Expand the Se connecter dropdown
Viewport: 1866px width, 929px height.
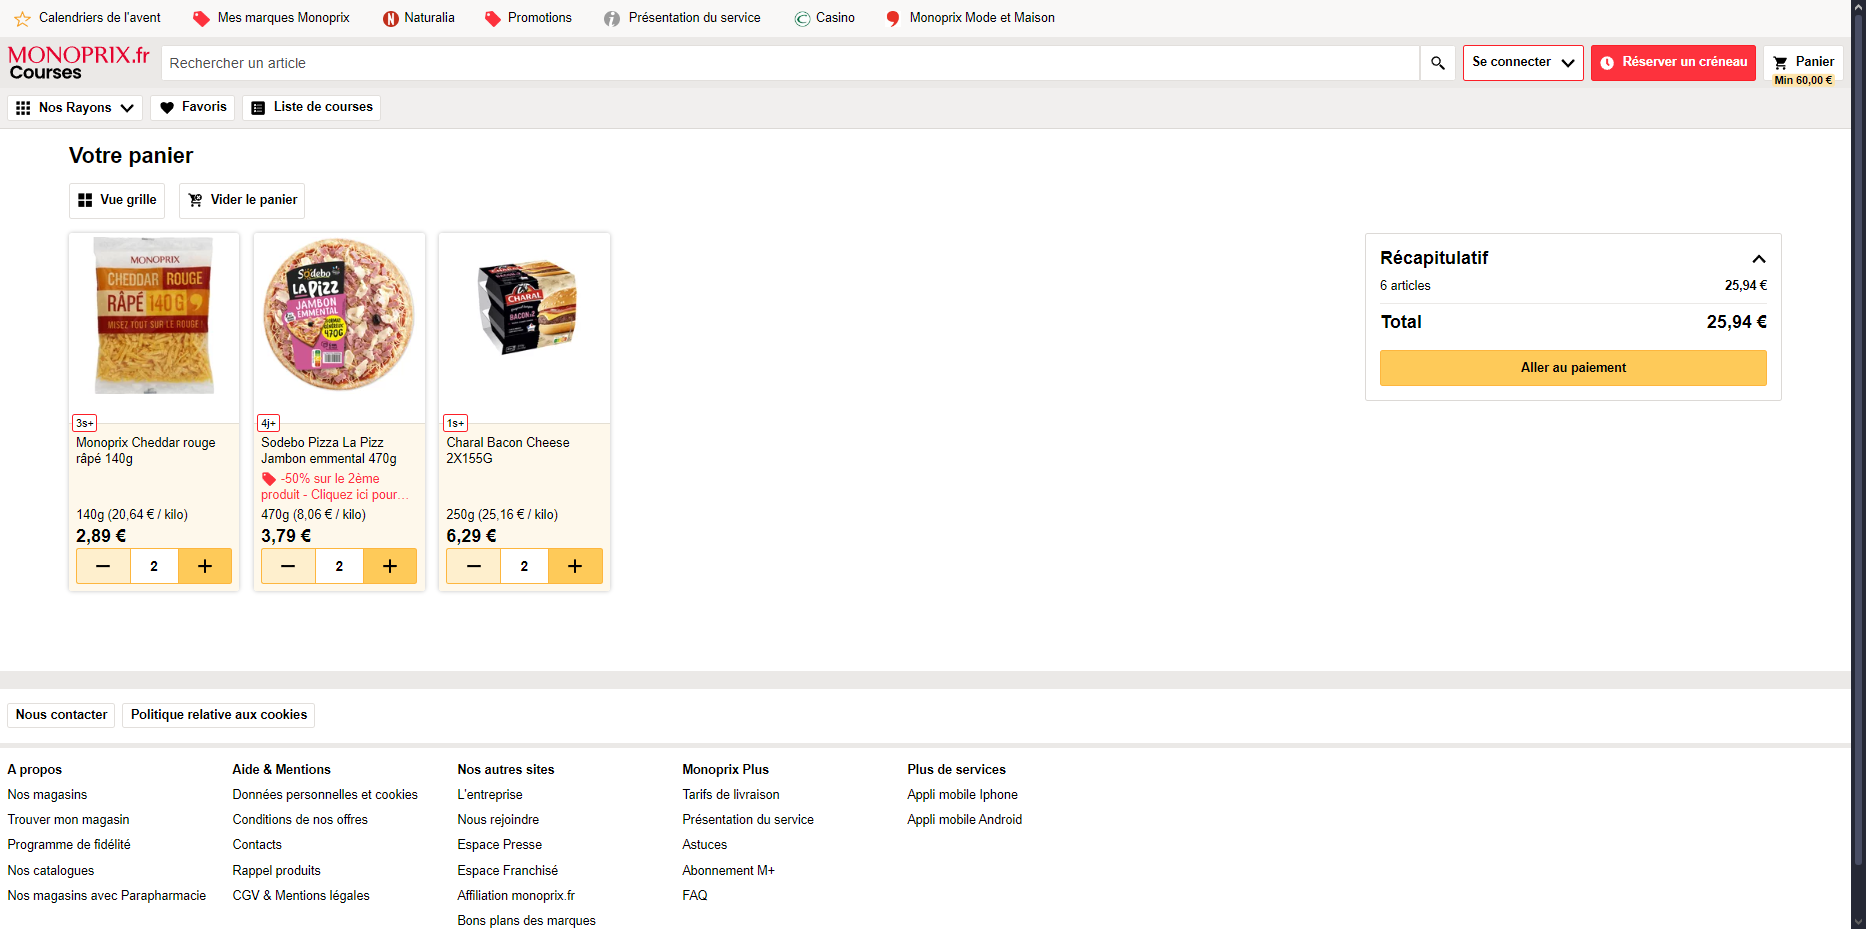[x=1523, y=63]
